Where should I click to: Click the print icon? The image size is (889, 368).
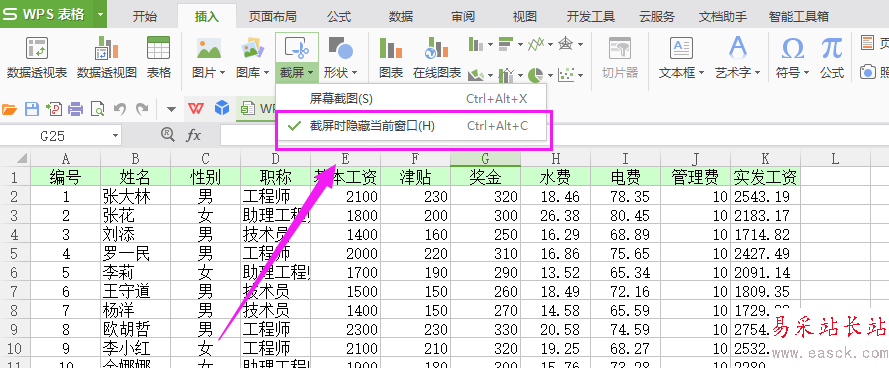76,108
